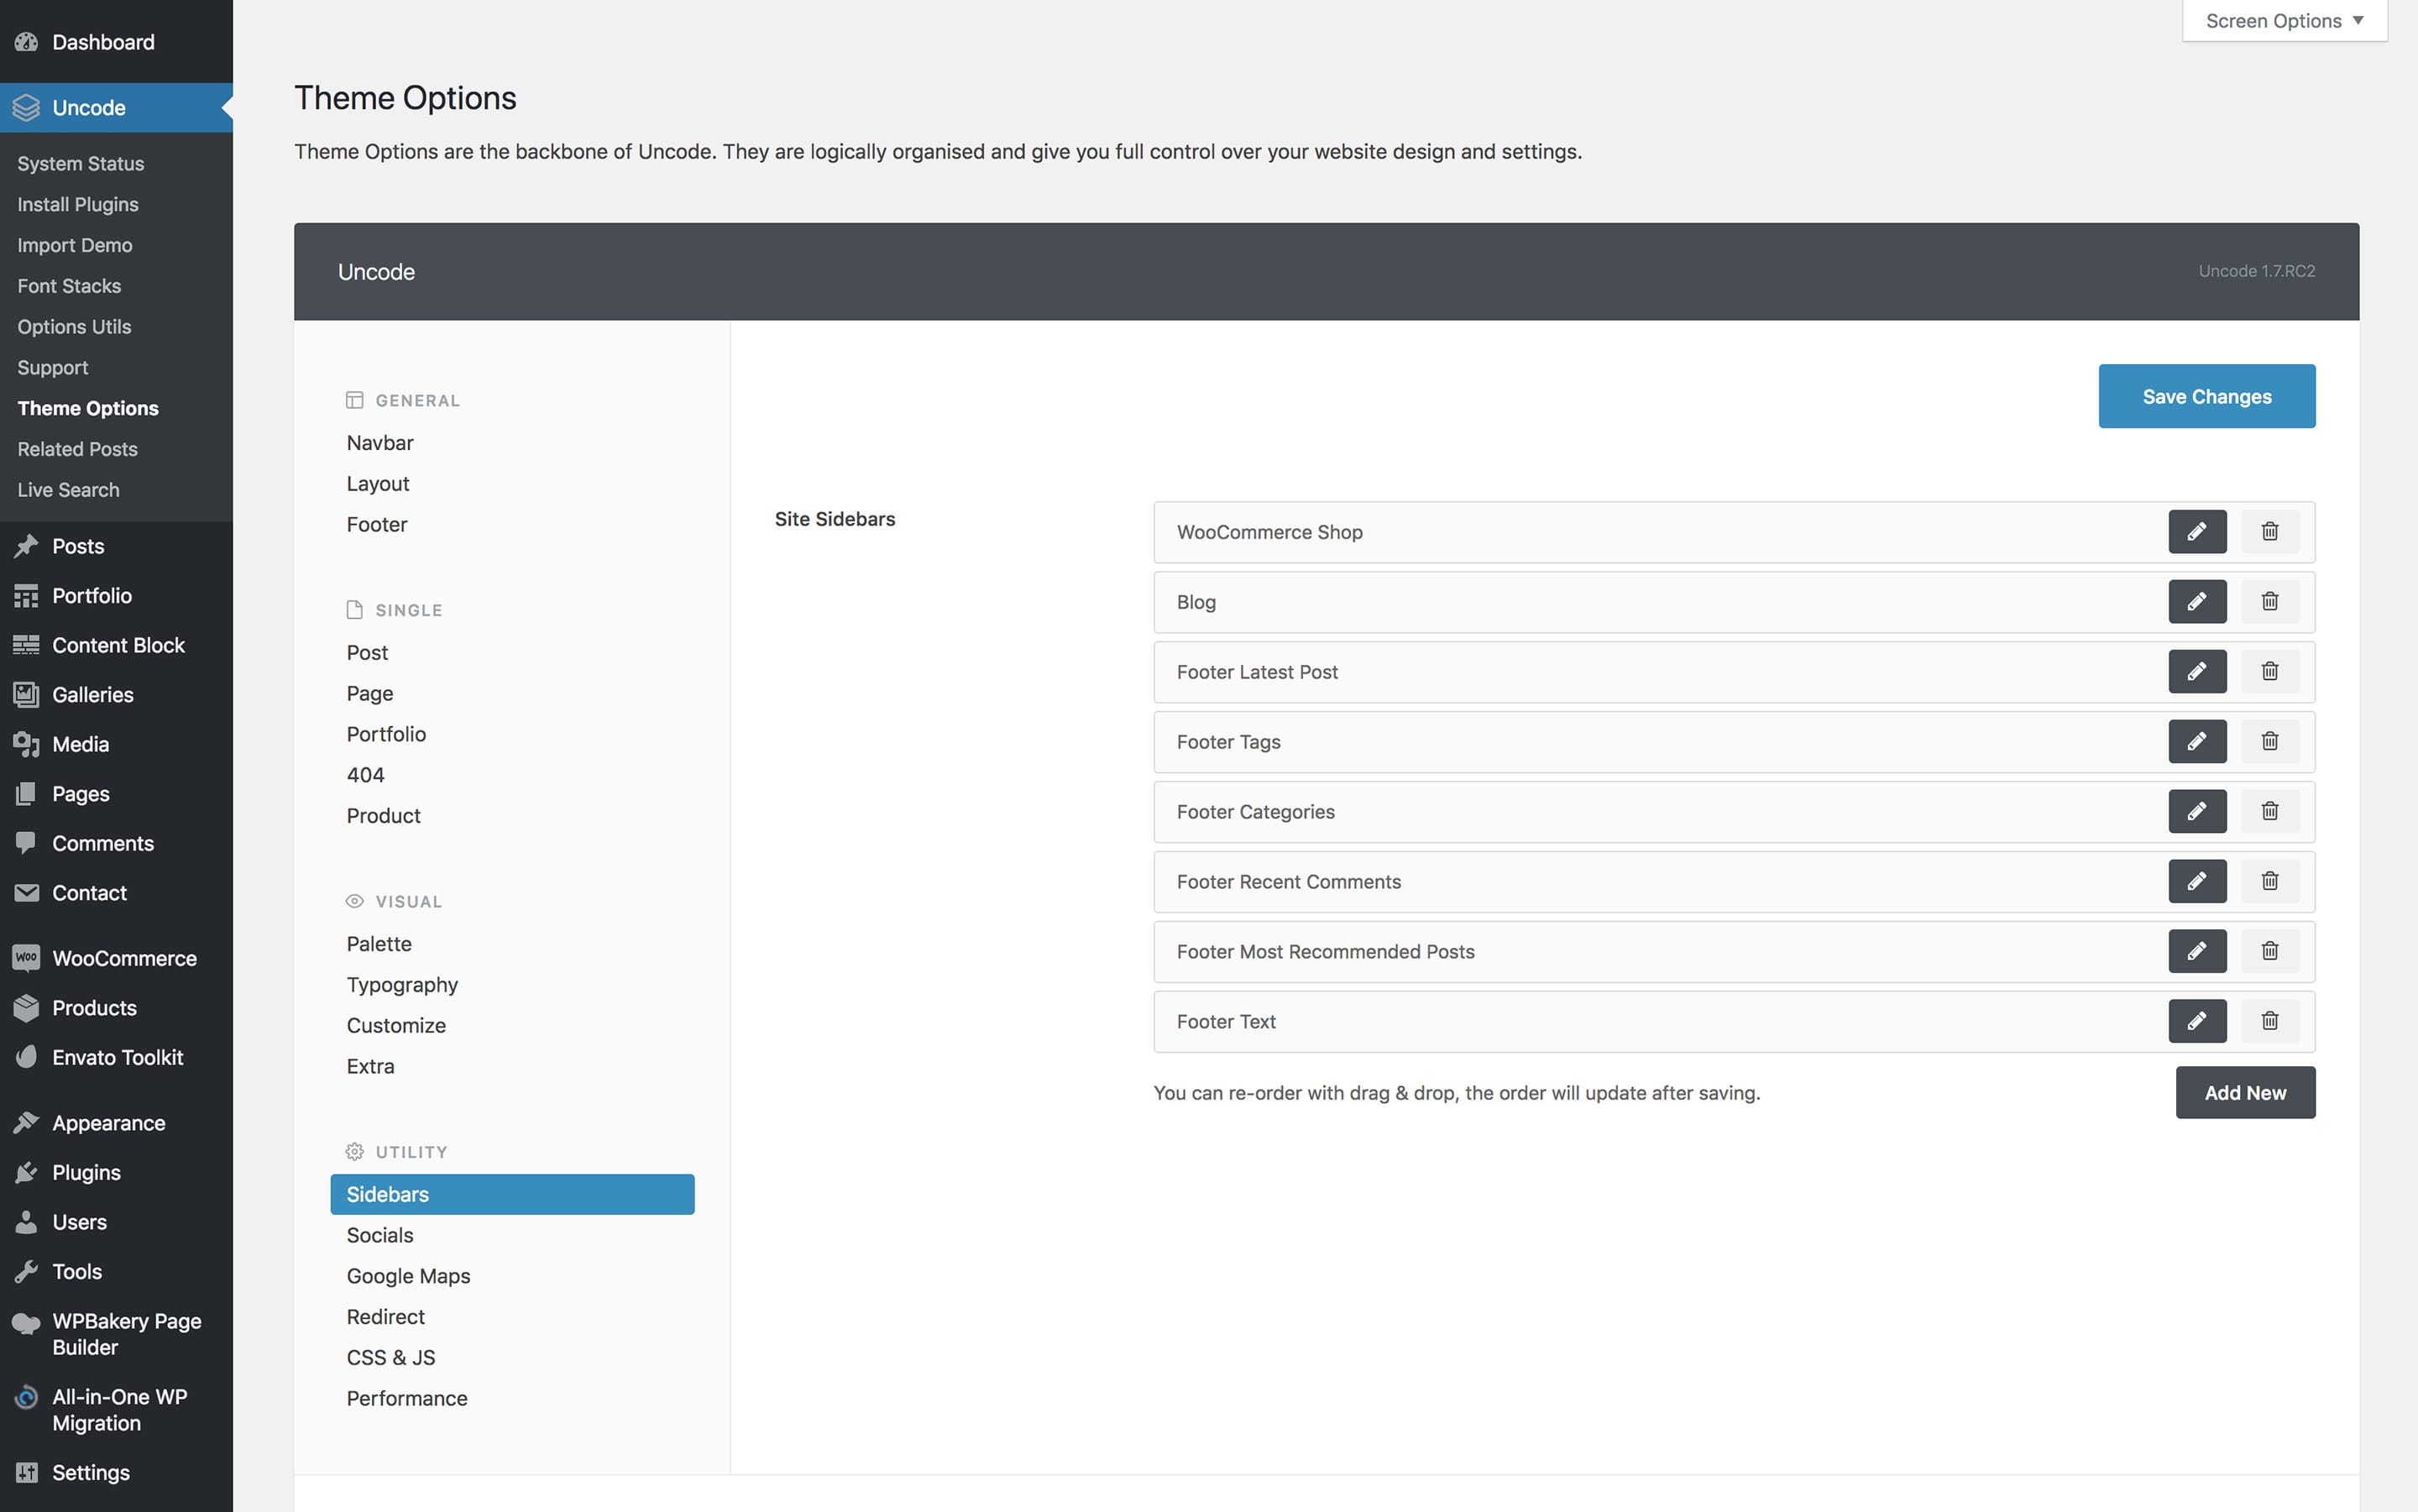Select Navbar under General settings
The height and width of the screenshot is (1512, 2418).
click(x=379, y=441)
